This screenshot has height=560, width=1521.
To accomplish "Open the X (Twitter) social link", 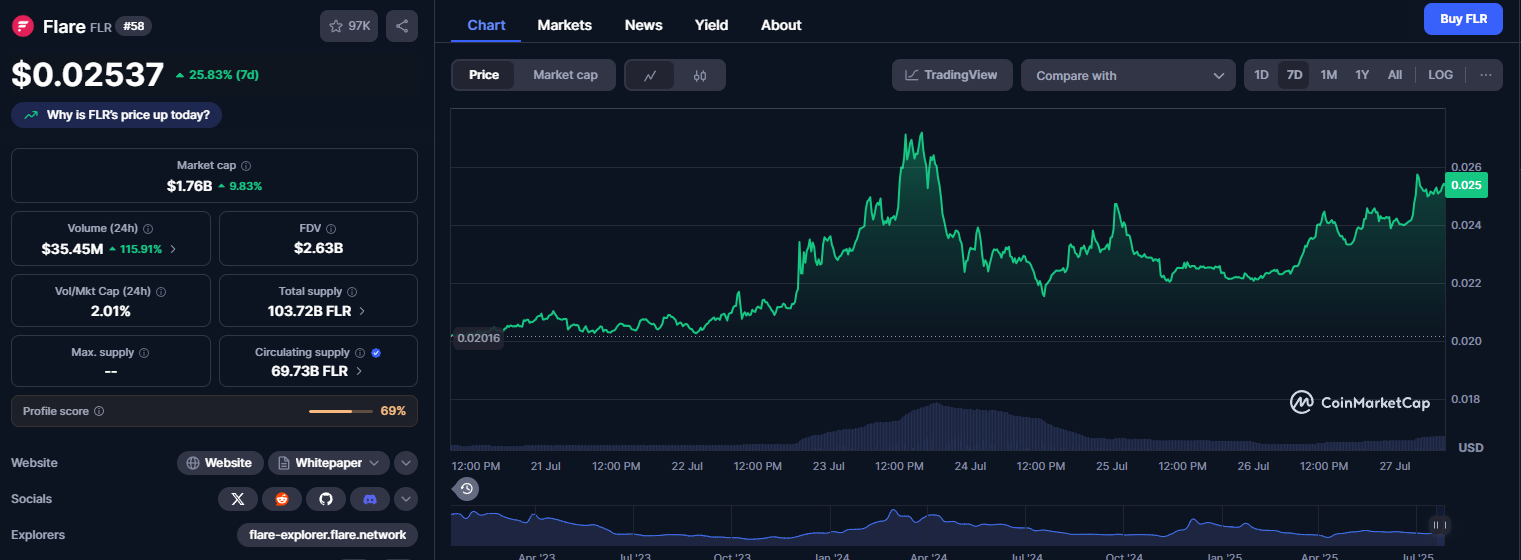I will coord(237,498).
